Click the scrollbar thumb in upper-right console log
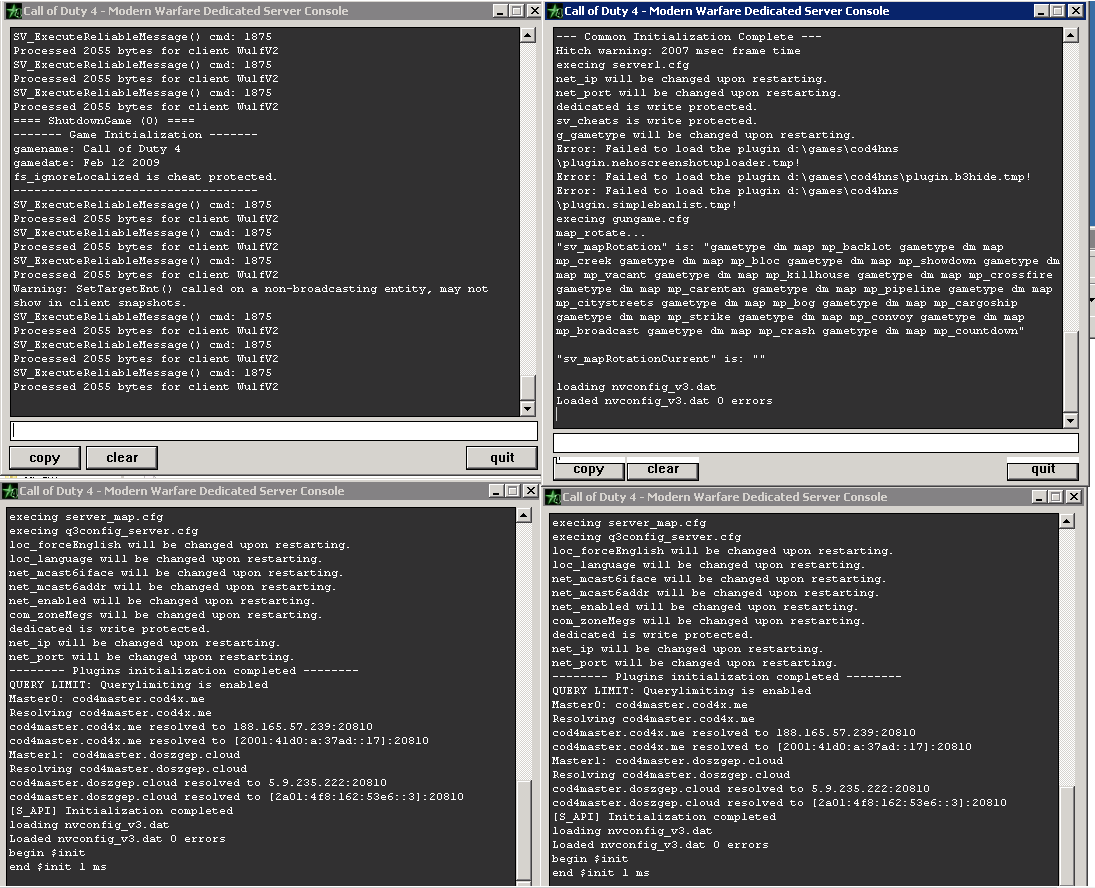The width and height of the screenshot is (1095, 888). (x=1070, y=371)
